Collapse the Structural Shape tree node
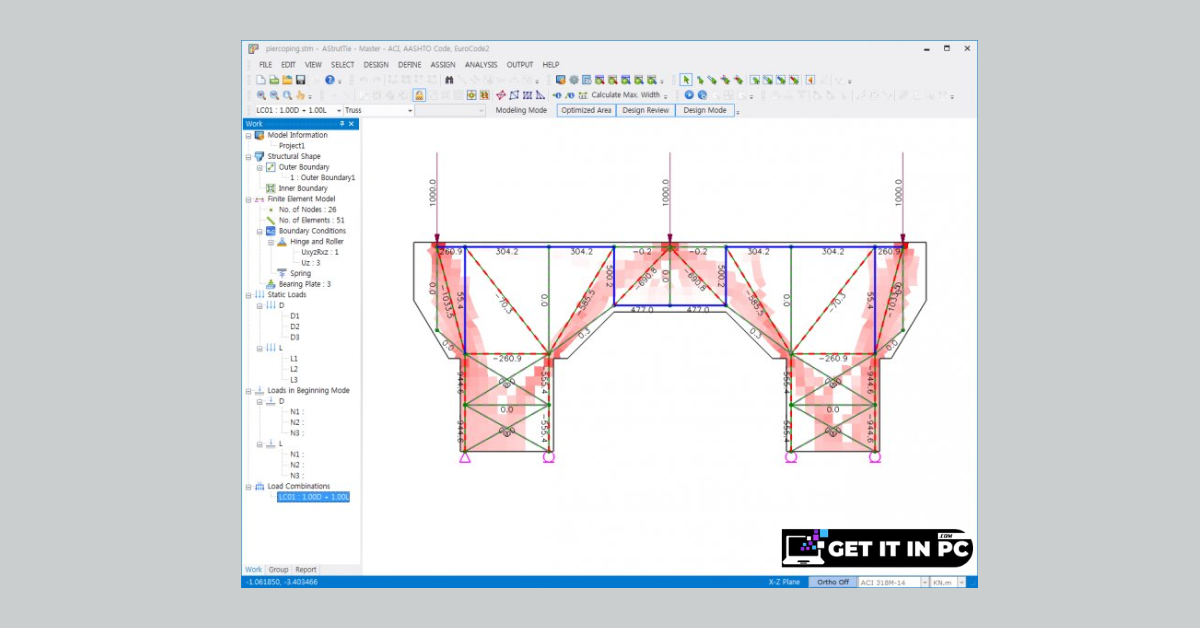Viewport: 1200px width, 628px height. (x=248, y=156)
